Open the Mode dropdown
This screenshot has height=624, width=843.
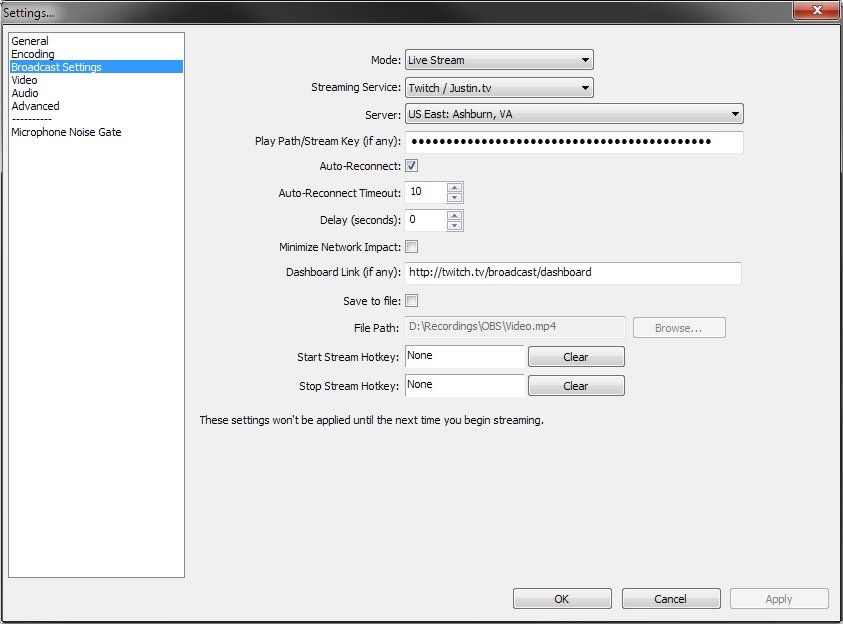click(498, 59)
